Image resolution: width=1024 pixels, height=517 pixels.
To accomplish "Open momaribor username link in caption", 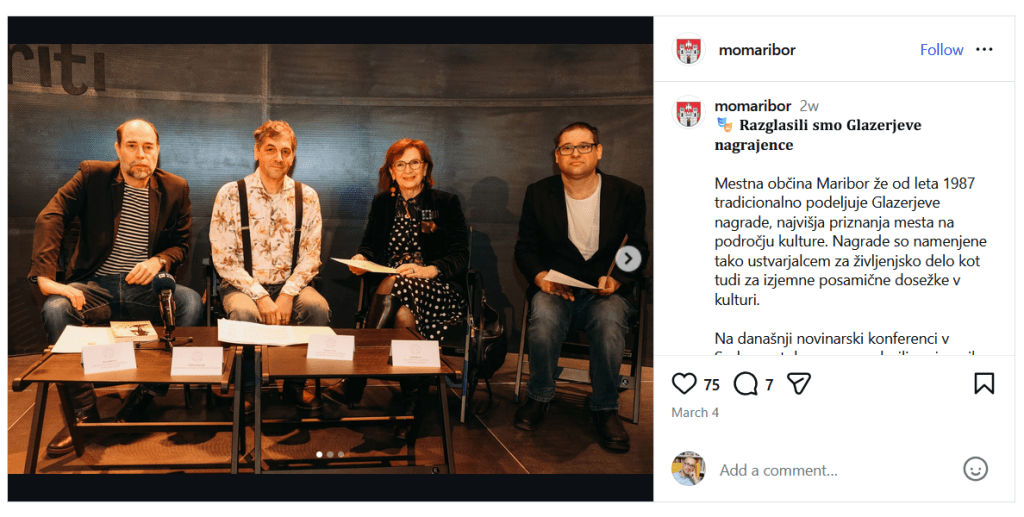I will pyautogui.click(x=752, y=106).
